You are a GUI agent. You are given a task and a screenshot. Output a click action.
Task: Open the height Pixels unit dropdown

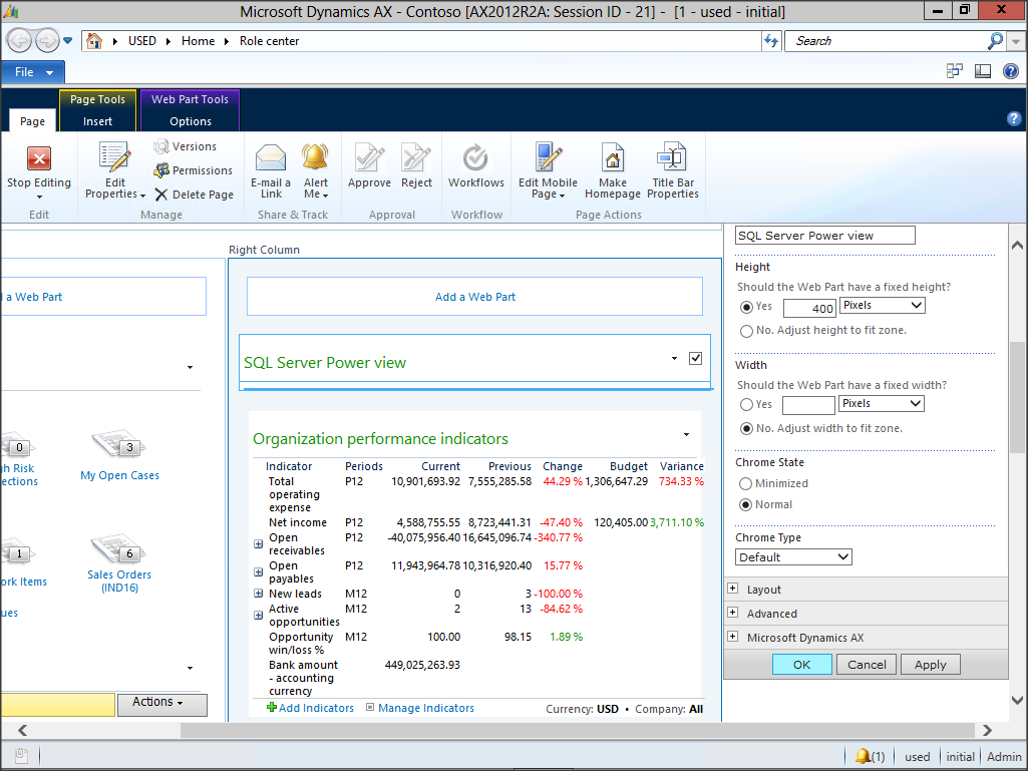click(x=882, y=306)
